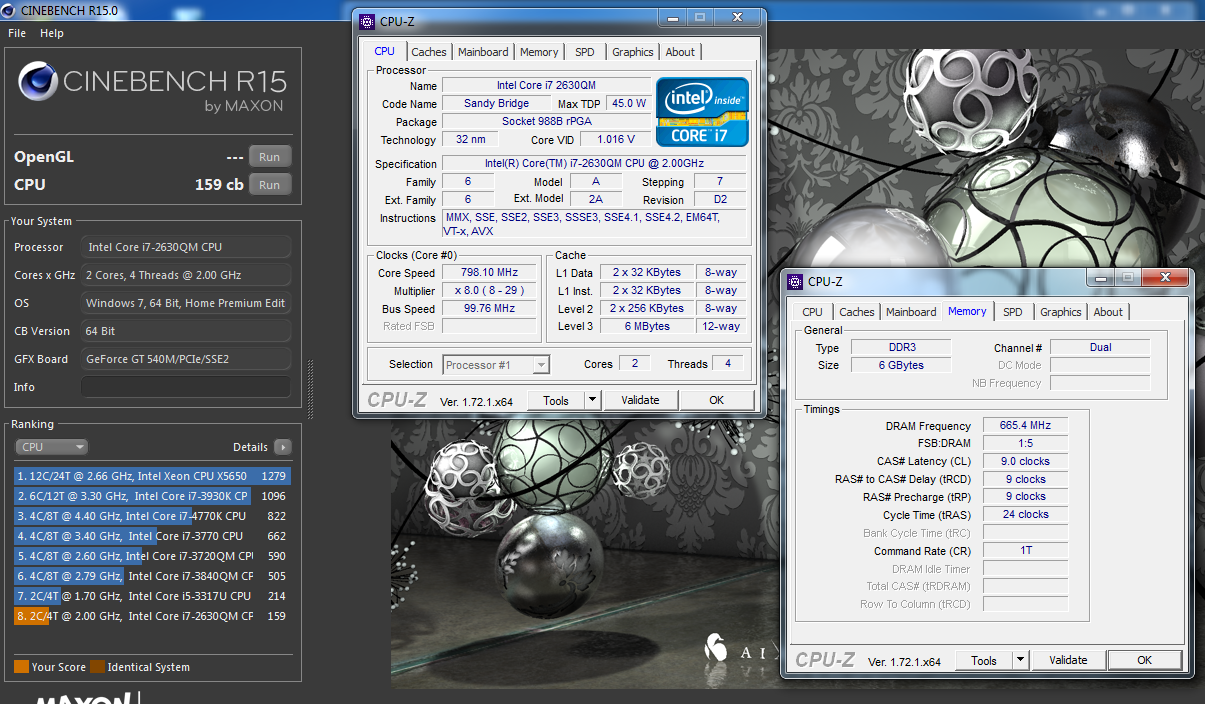Switch to Caches tab in Memory CPU-Z window

(857, 312)
